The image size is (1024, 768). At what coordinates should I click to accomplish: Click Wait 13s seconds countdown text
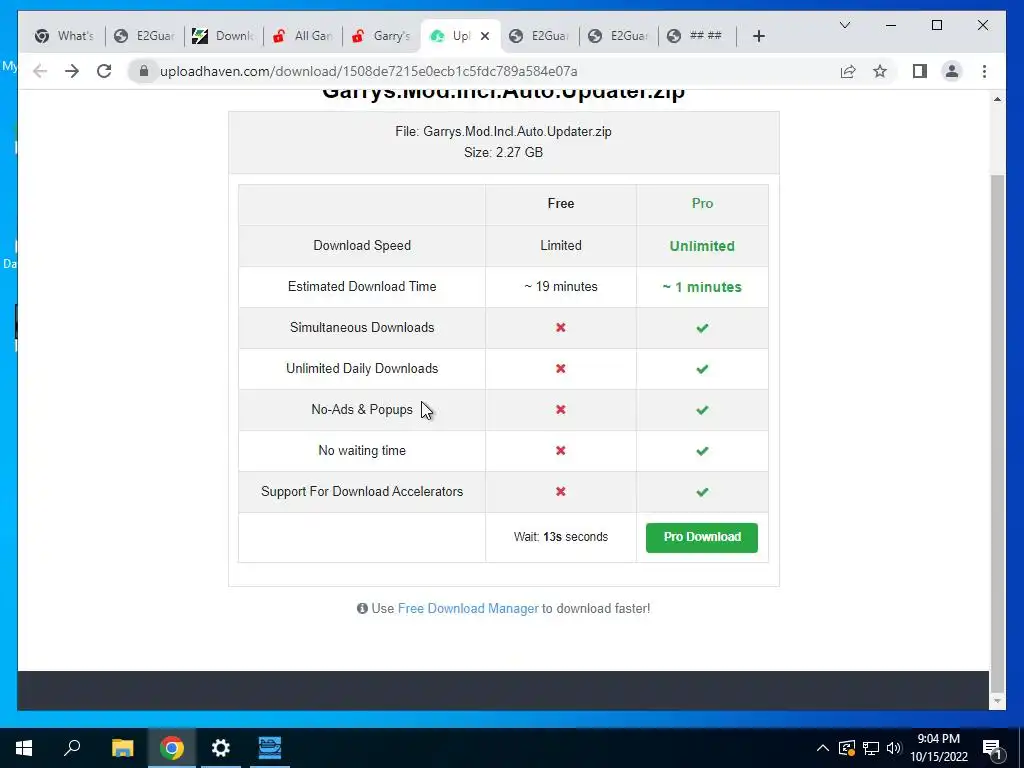[561, 537]
